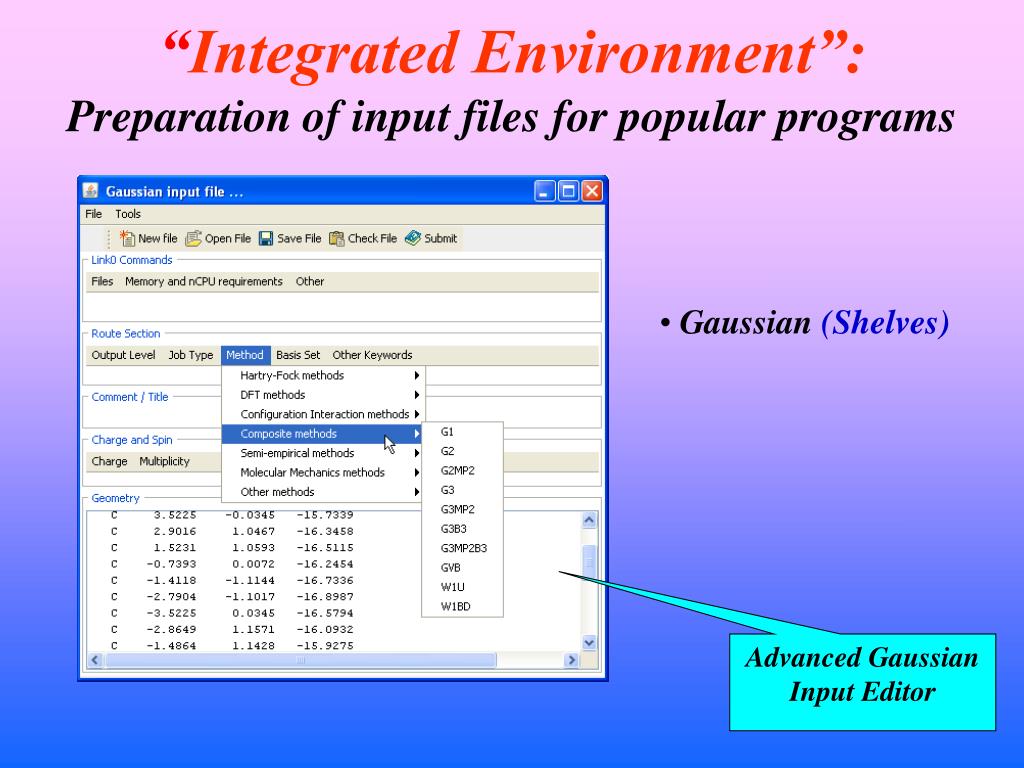Maximize the Gaussian input file window
Screen dimensions: 1024x768
[568, 191]
